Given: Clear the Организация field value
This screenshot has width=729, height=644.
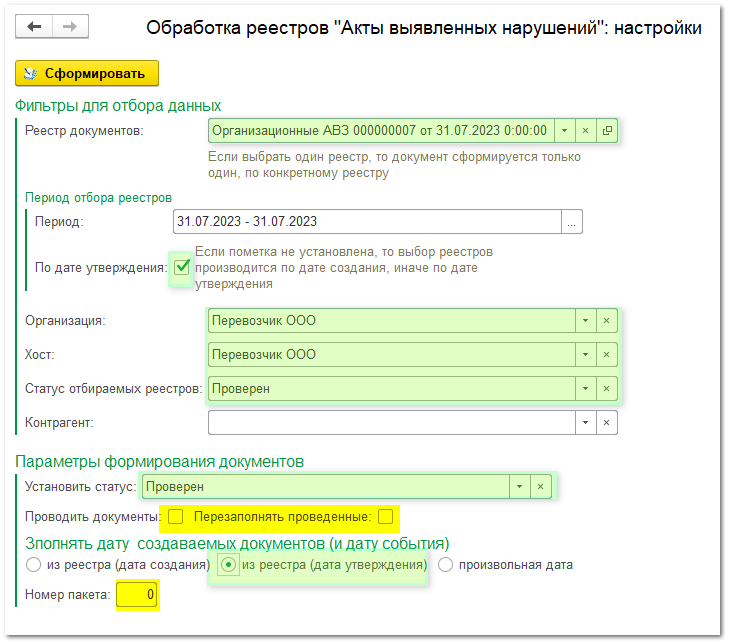Looking at the screenshot, I should (x=606, y=321).
